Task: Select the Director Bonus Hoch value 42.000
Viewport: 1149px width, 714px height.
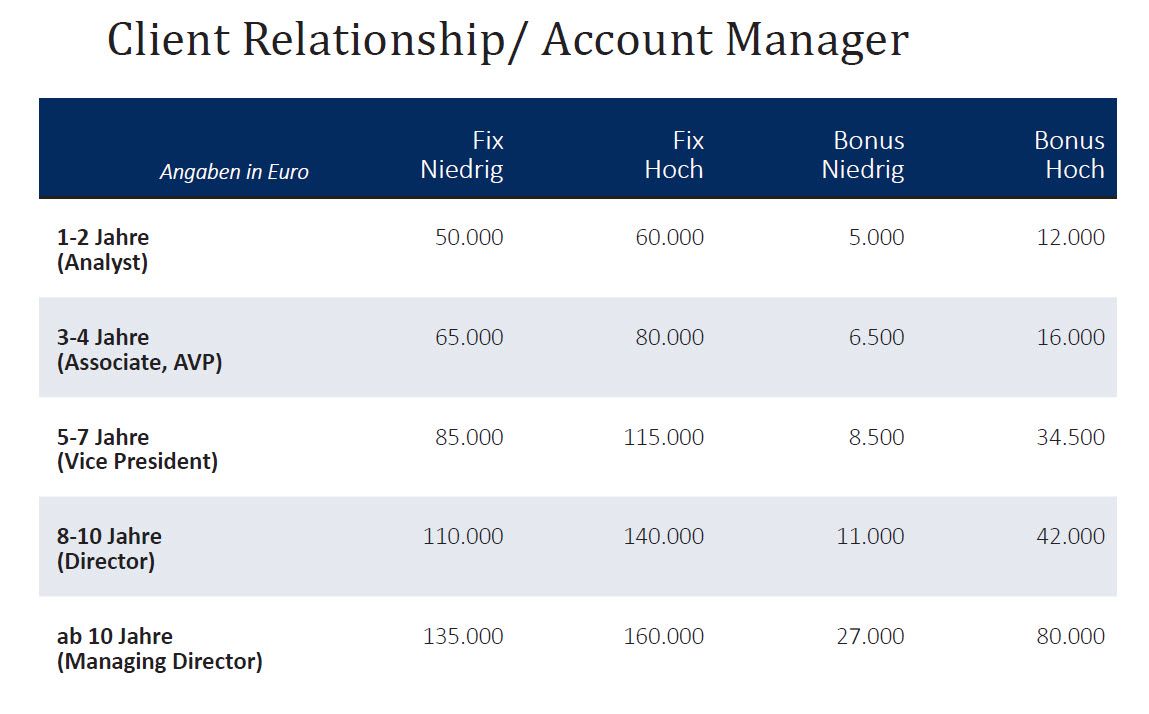Action: click(1071, 537)
